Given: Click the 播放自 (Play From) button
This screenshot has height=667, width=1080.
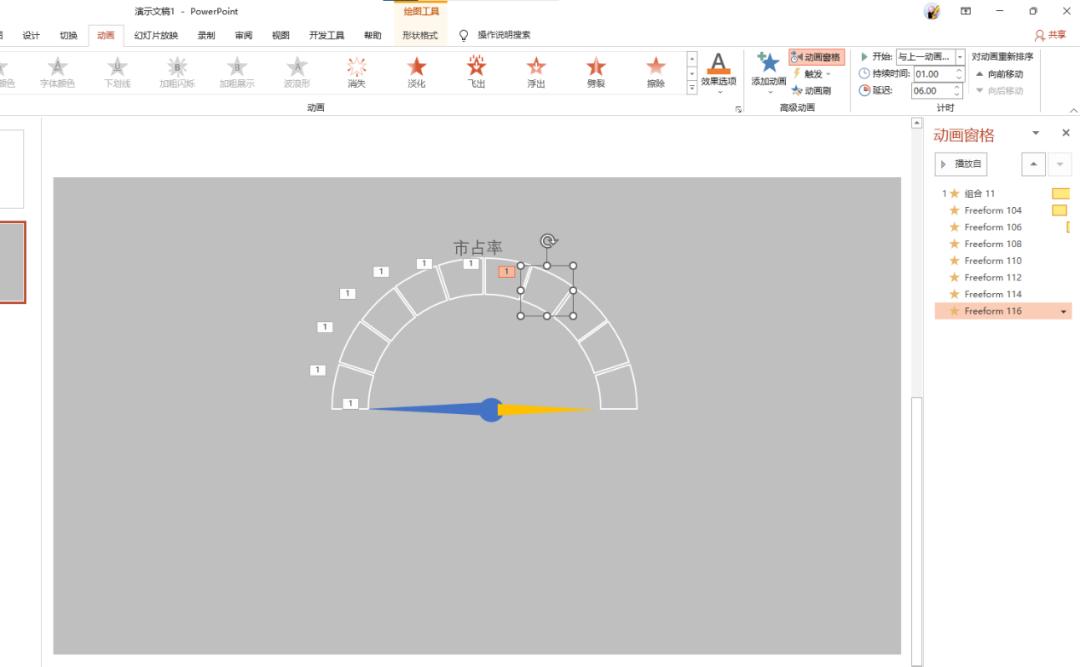Looking at the screenshot, I should click(960, 163).
